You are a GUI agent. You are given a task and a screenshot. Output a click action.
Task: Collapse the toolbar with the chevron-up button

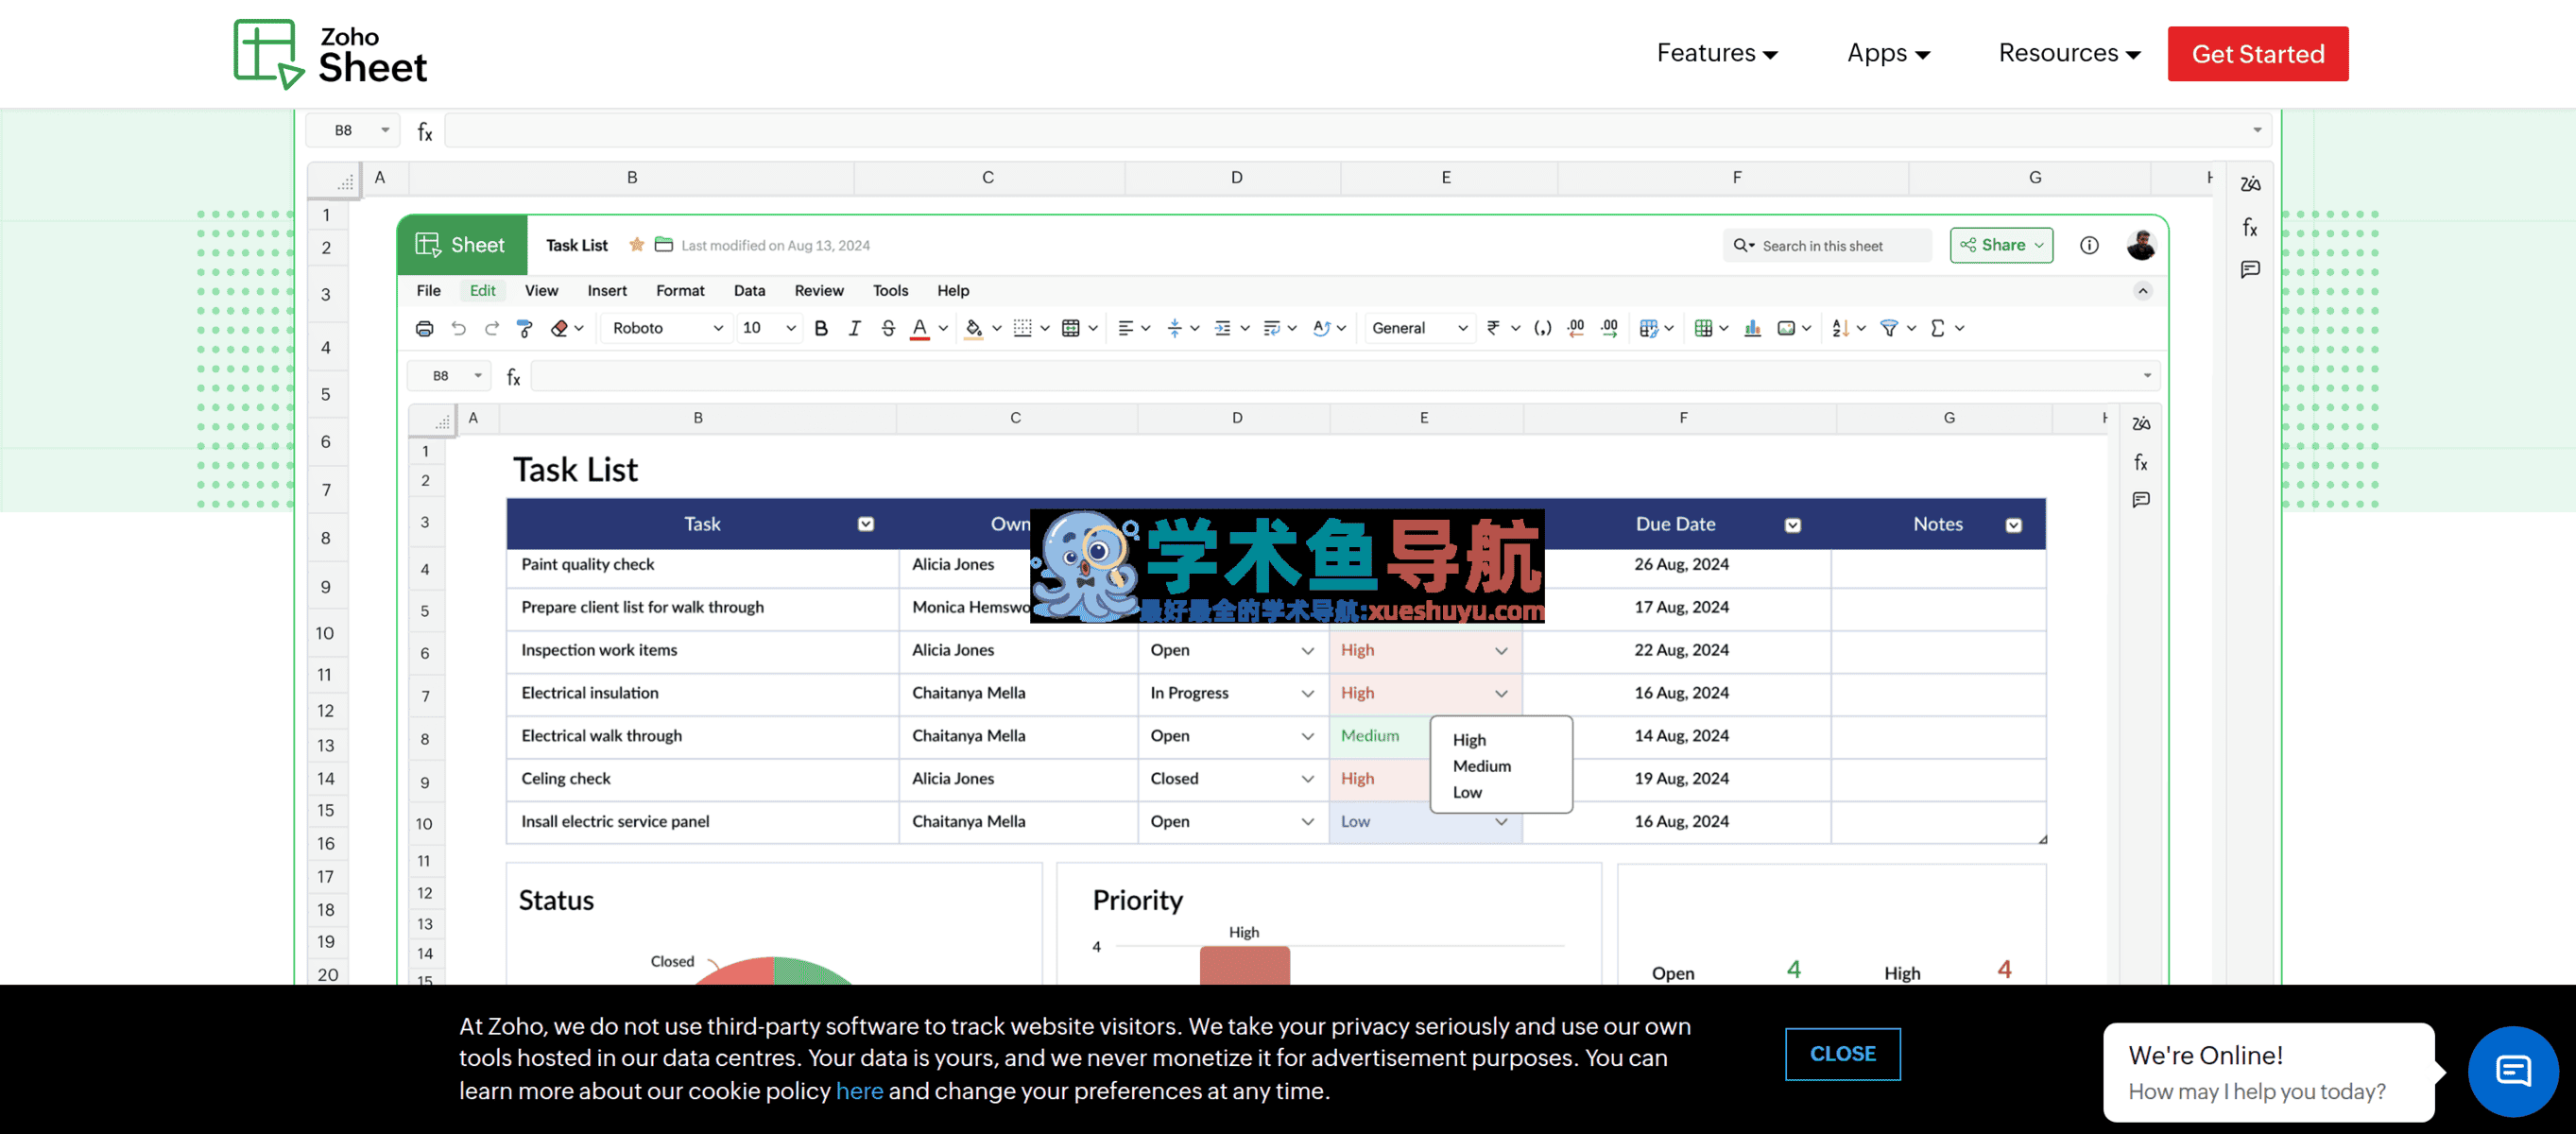[2142, 291]
